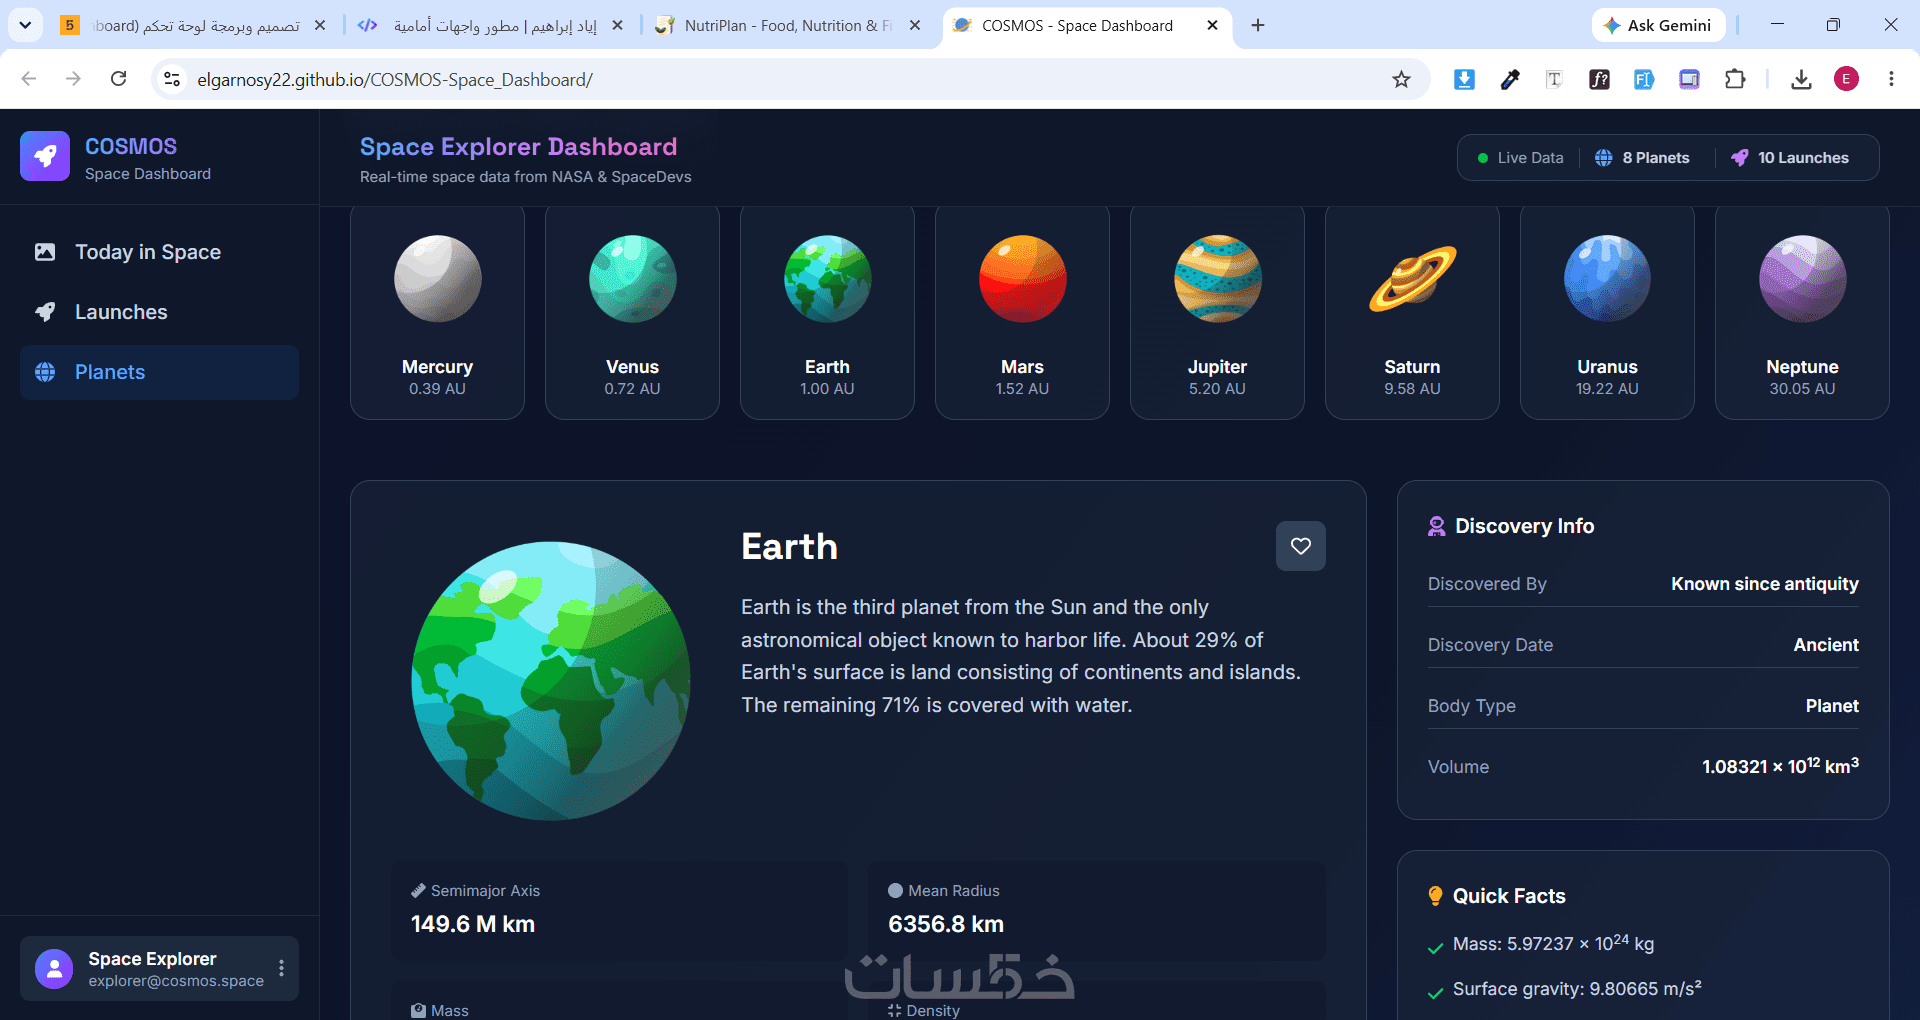The image size is (1920, 1020).
Task: Open the eyedropper color picker extension
Action: click(1510, 79)
